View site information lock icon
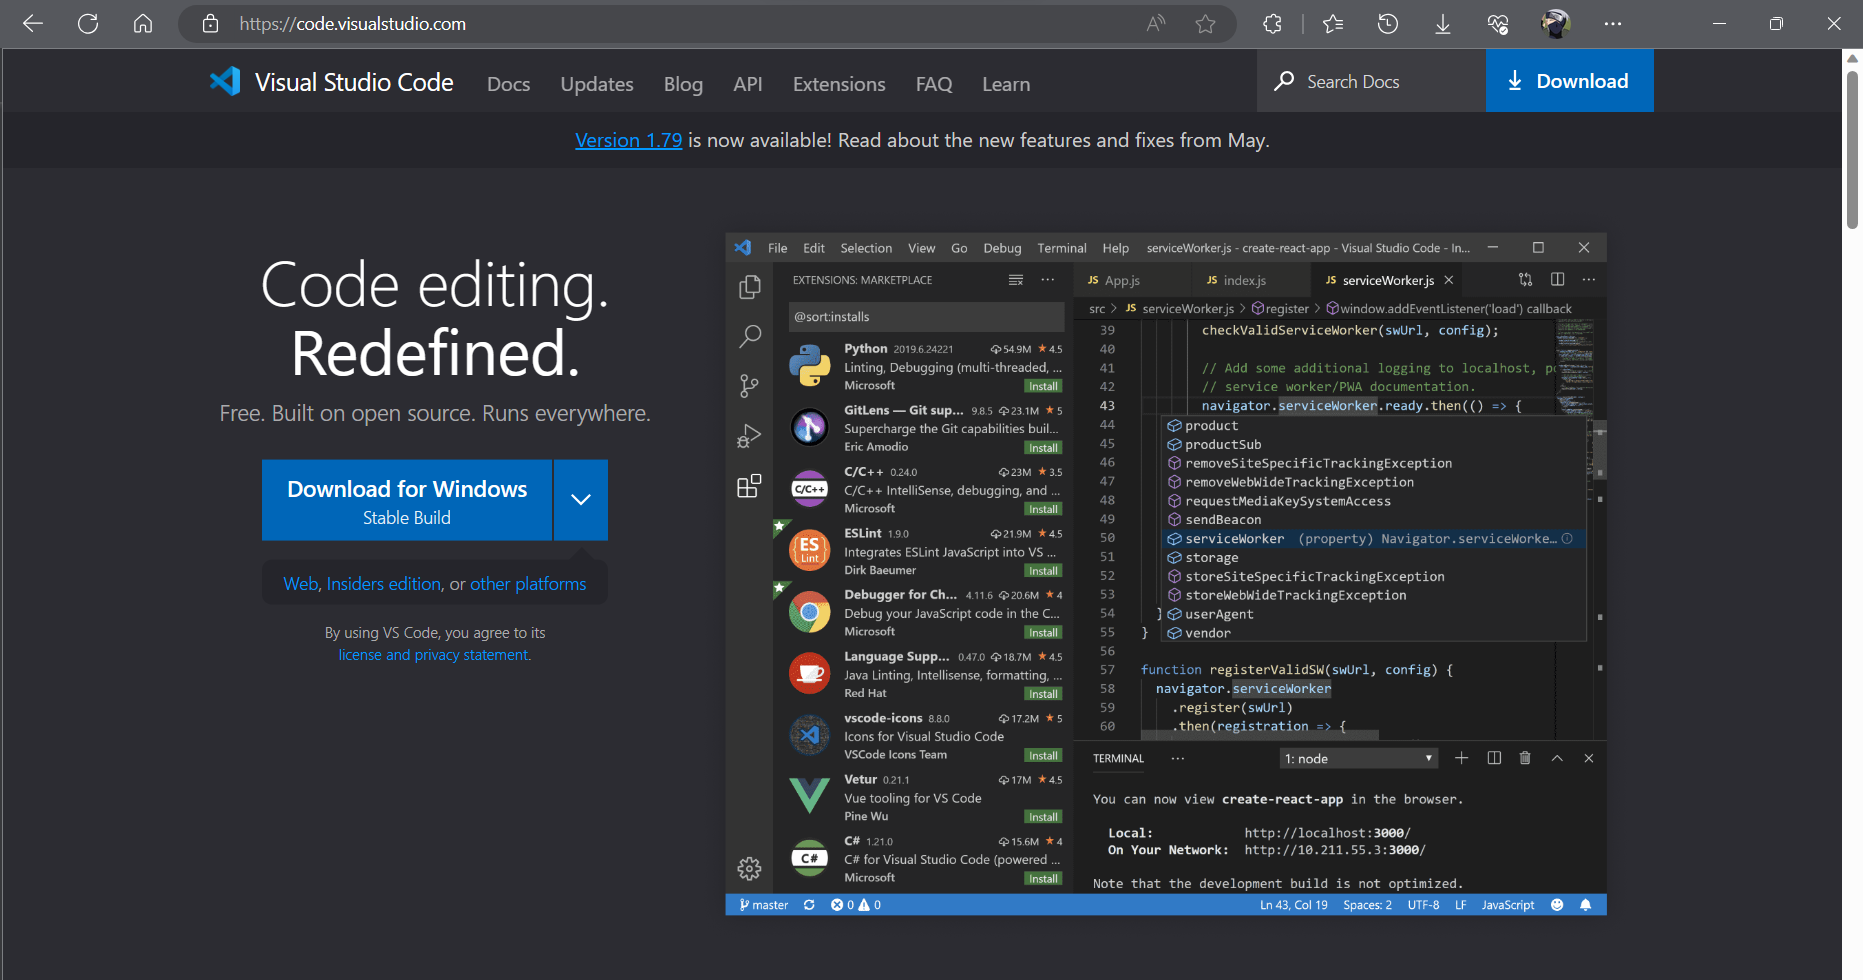Screen dimensions: 1863x980 tap(210, 24)
